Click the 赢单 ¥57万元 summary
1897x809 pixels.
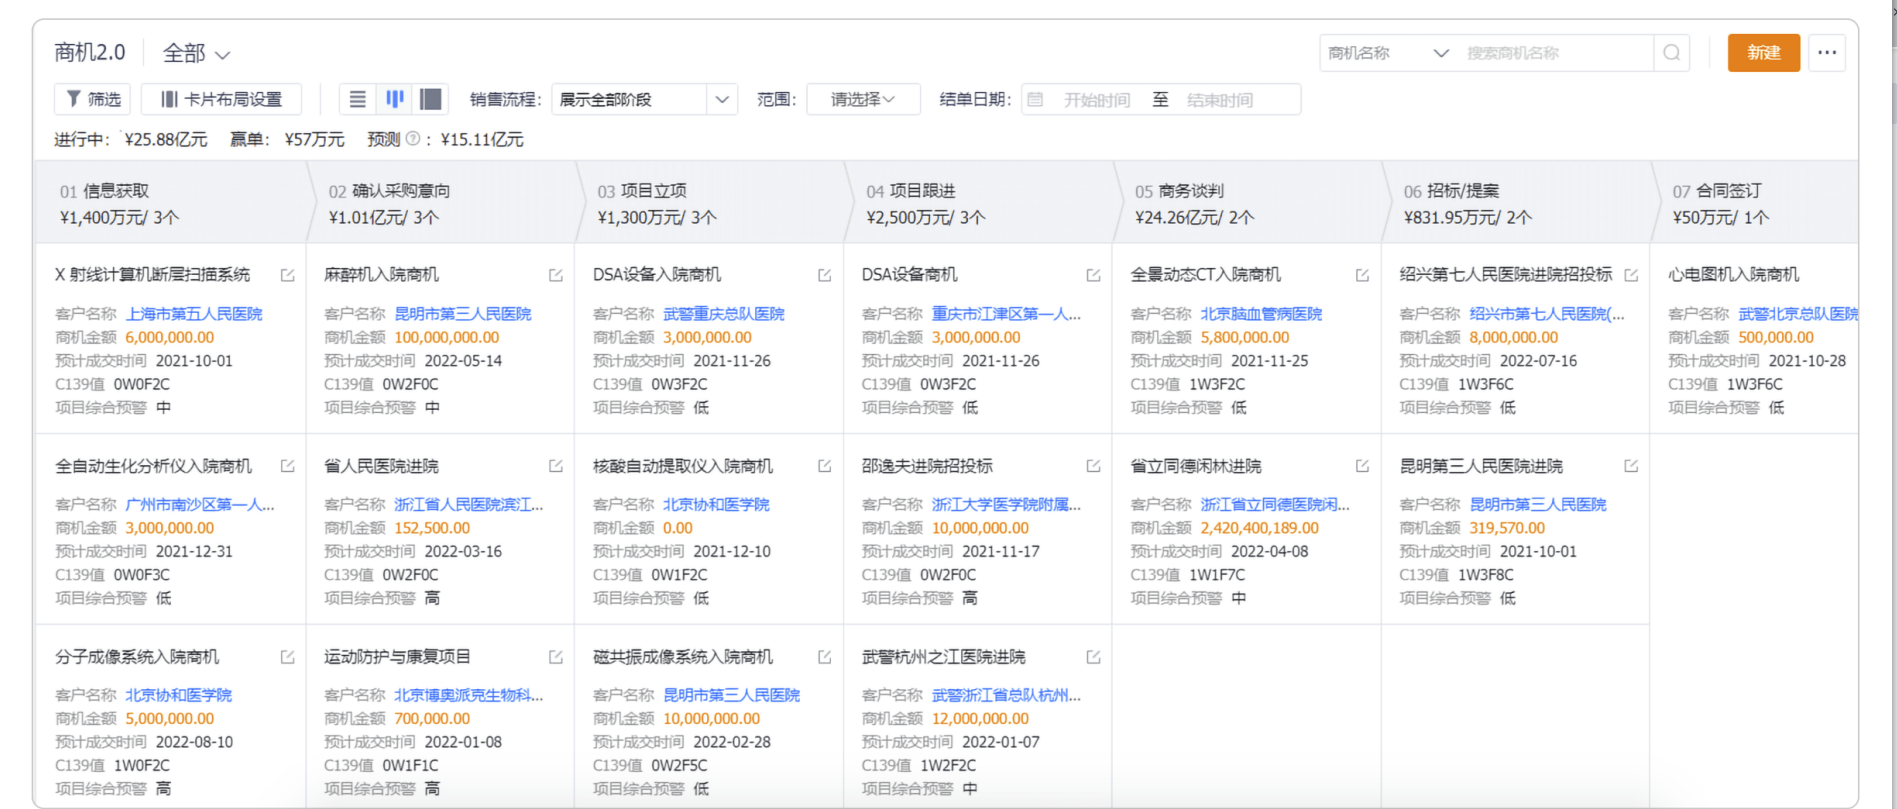(x=287, y=139)
